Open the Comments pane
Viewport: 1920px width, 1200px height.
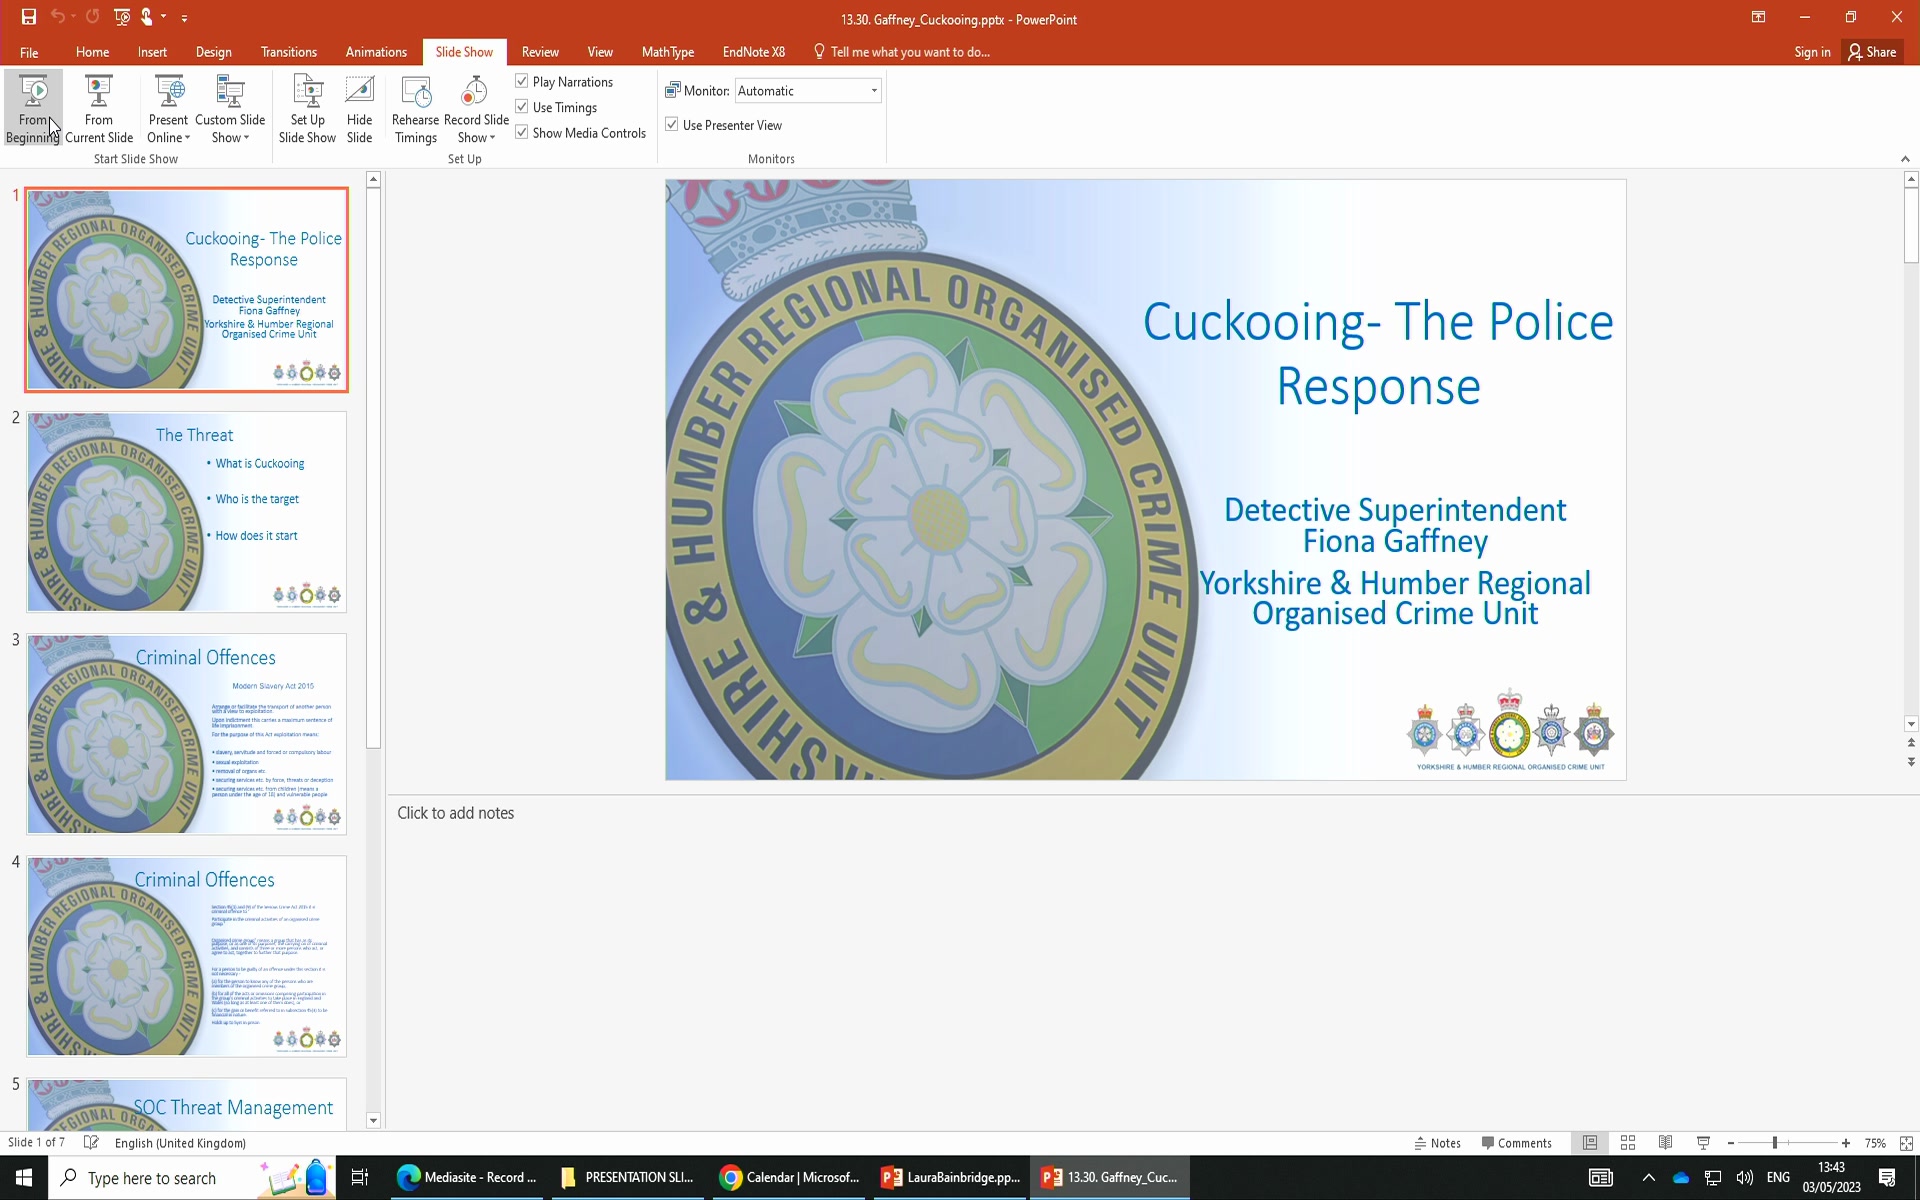(1518, 1142)
